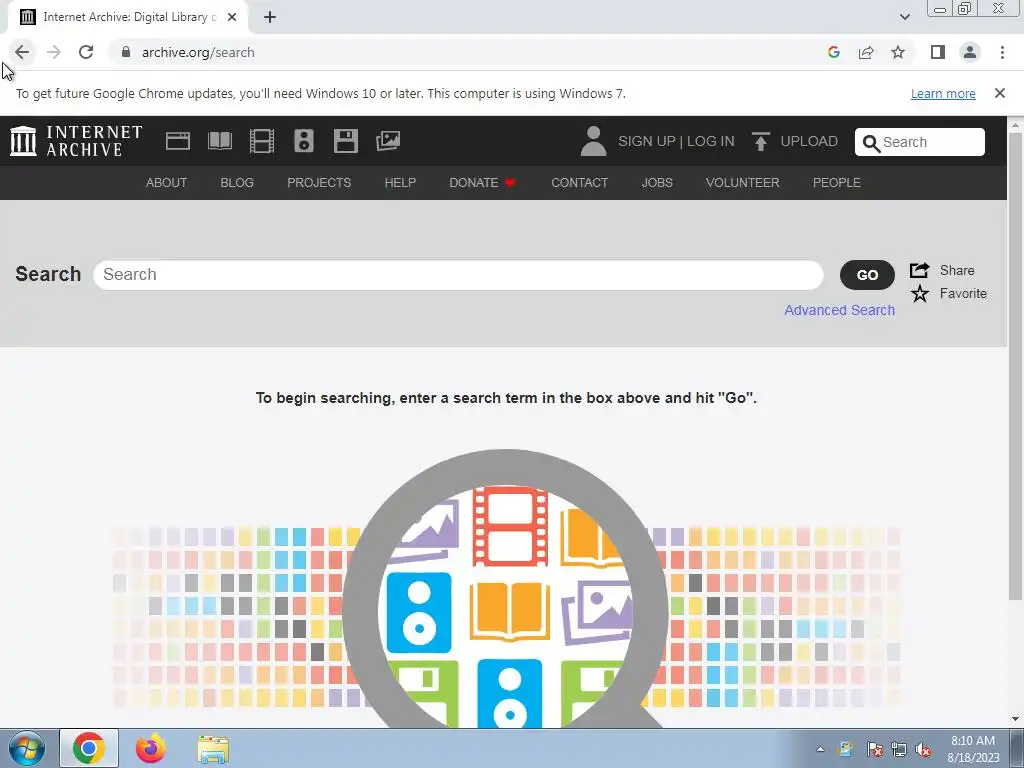Image resolution: width=1024 pixels, height=768 pixels.
Task: Open a new tab with plus button
Action: [270, 17]
